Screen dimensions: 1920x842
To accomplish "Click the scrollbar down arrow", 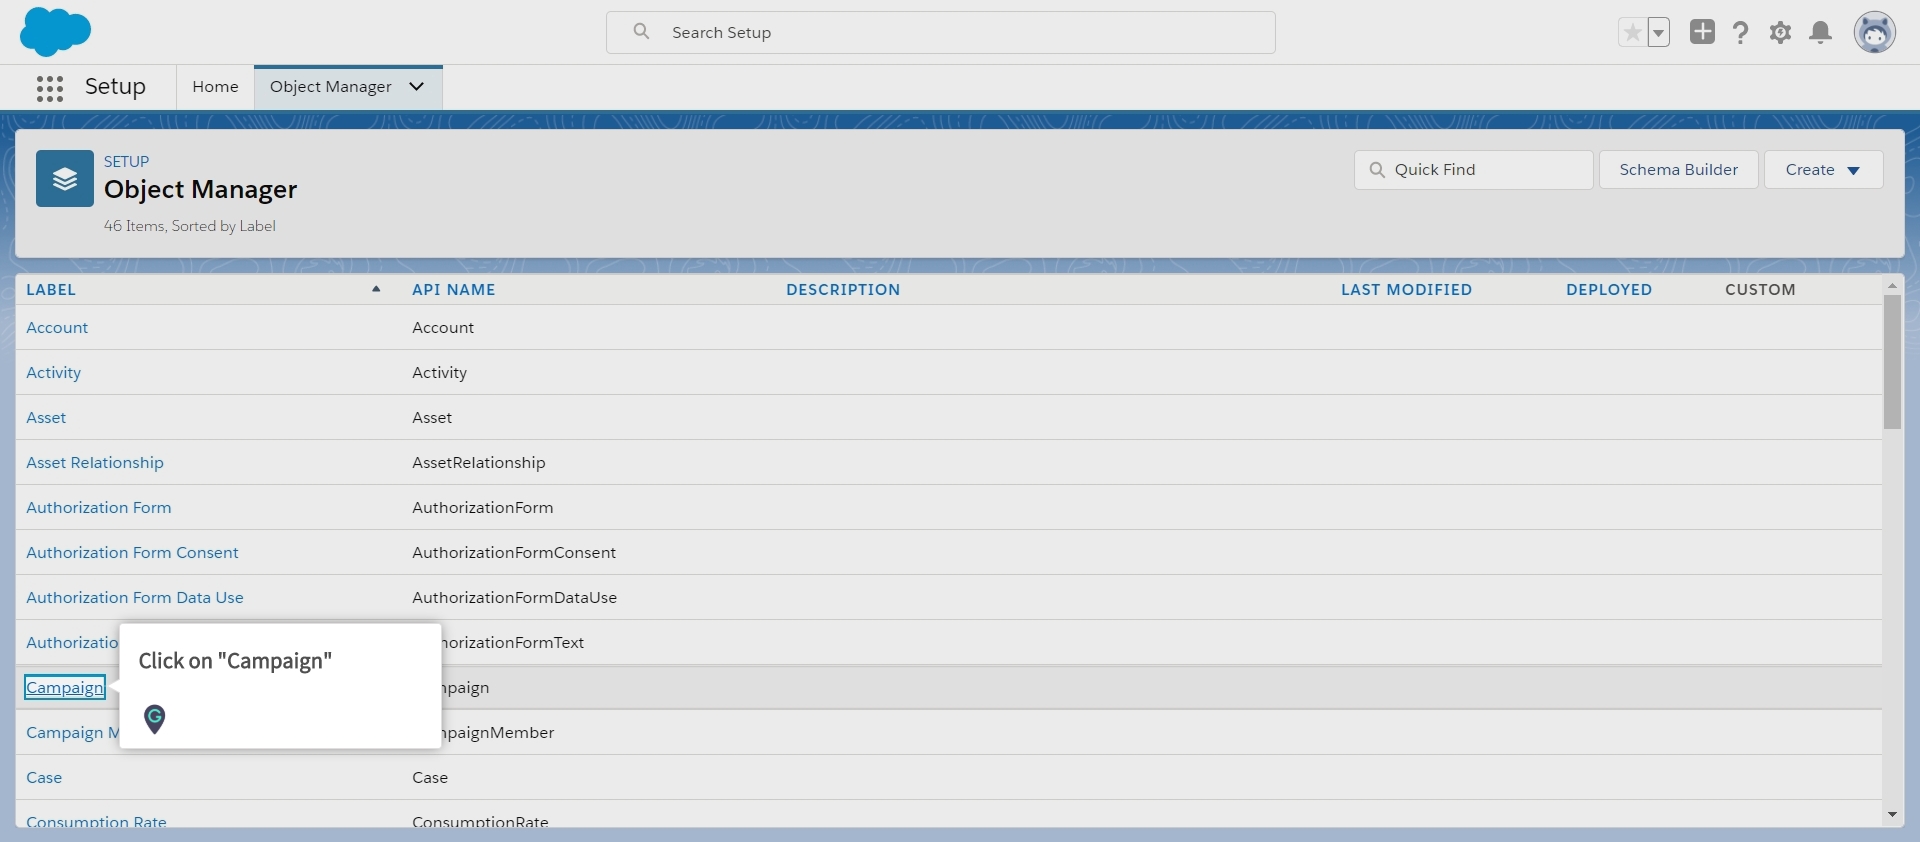I will pyautogui.click(x=1892, y=815).
